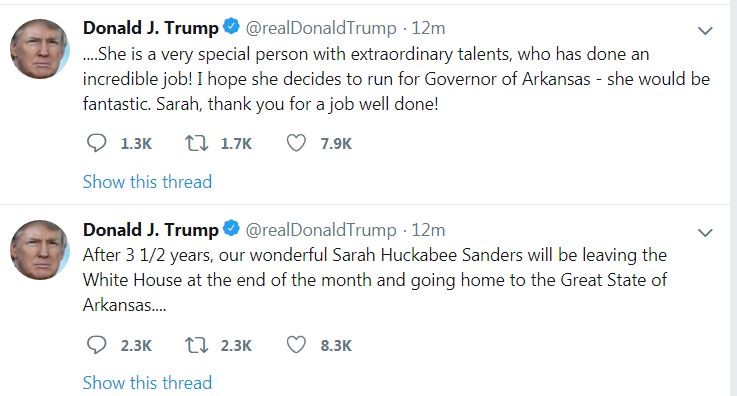Click verified badge on the second tweet
Image resolution: width=737 pixels, height=396 pixels.
(231, 229)
